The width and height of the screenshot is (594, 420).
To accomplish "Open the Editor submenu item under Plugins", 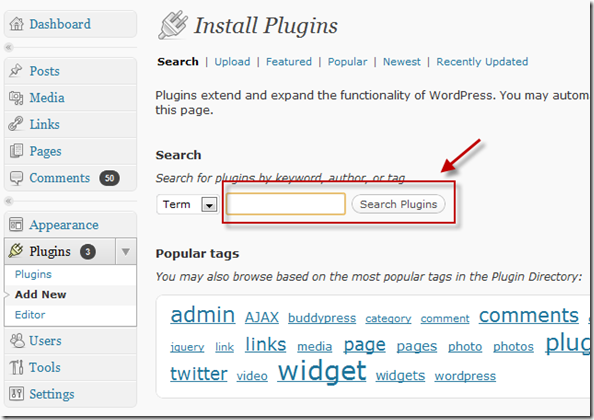I will click(30, 315).
